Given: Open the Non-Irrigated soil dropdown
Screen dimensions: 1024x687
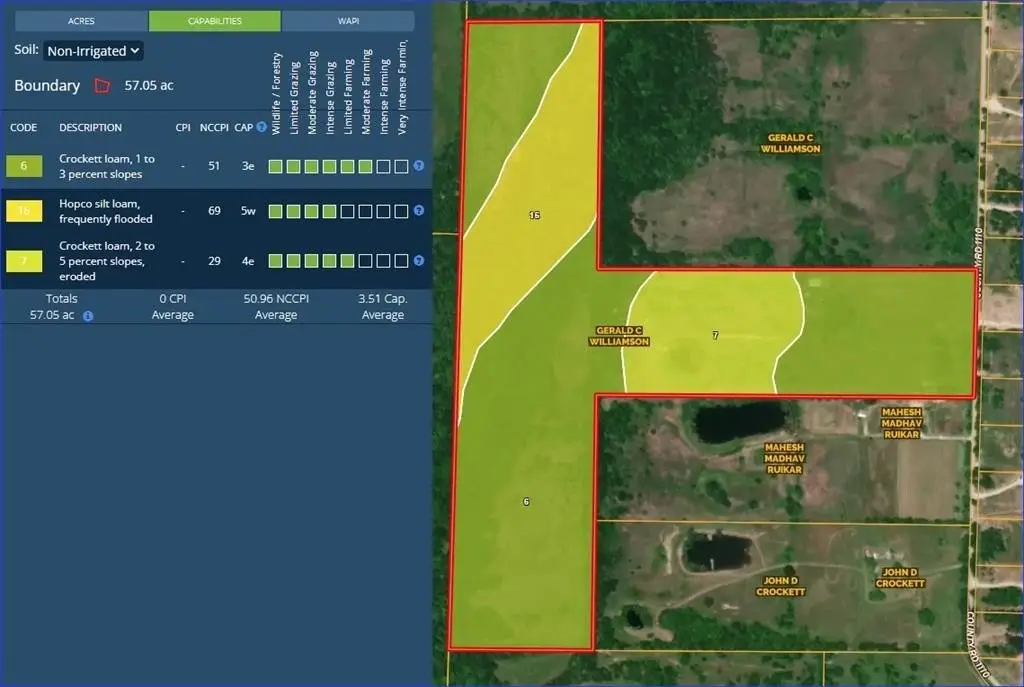Looking at the screenshot, I should (93, 50).
